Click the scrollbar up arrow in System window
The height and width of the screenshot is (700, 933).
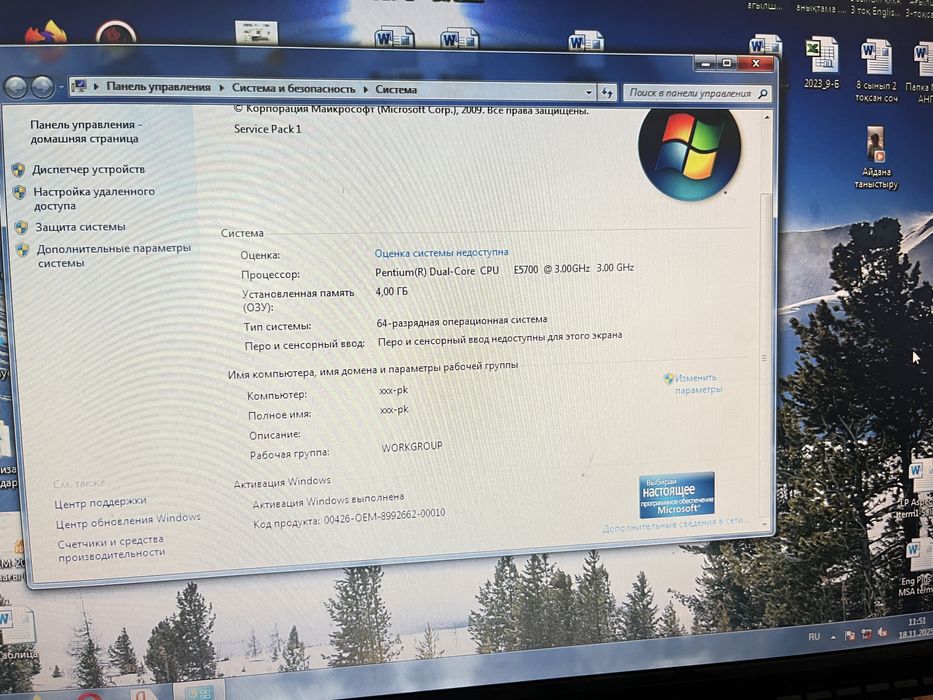766,118
